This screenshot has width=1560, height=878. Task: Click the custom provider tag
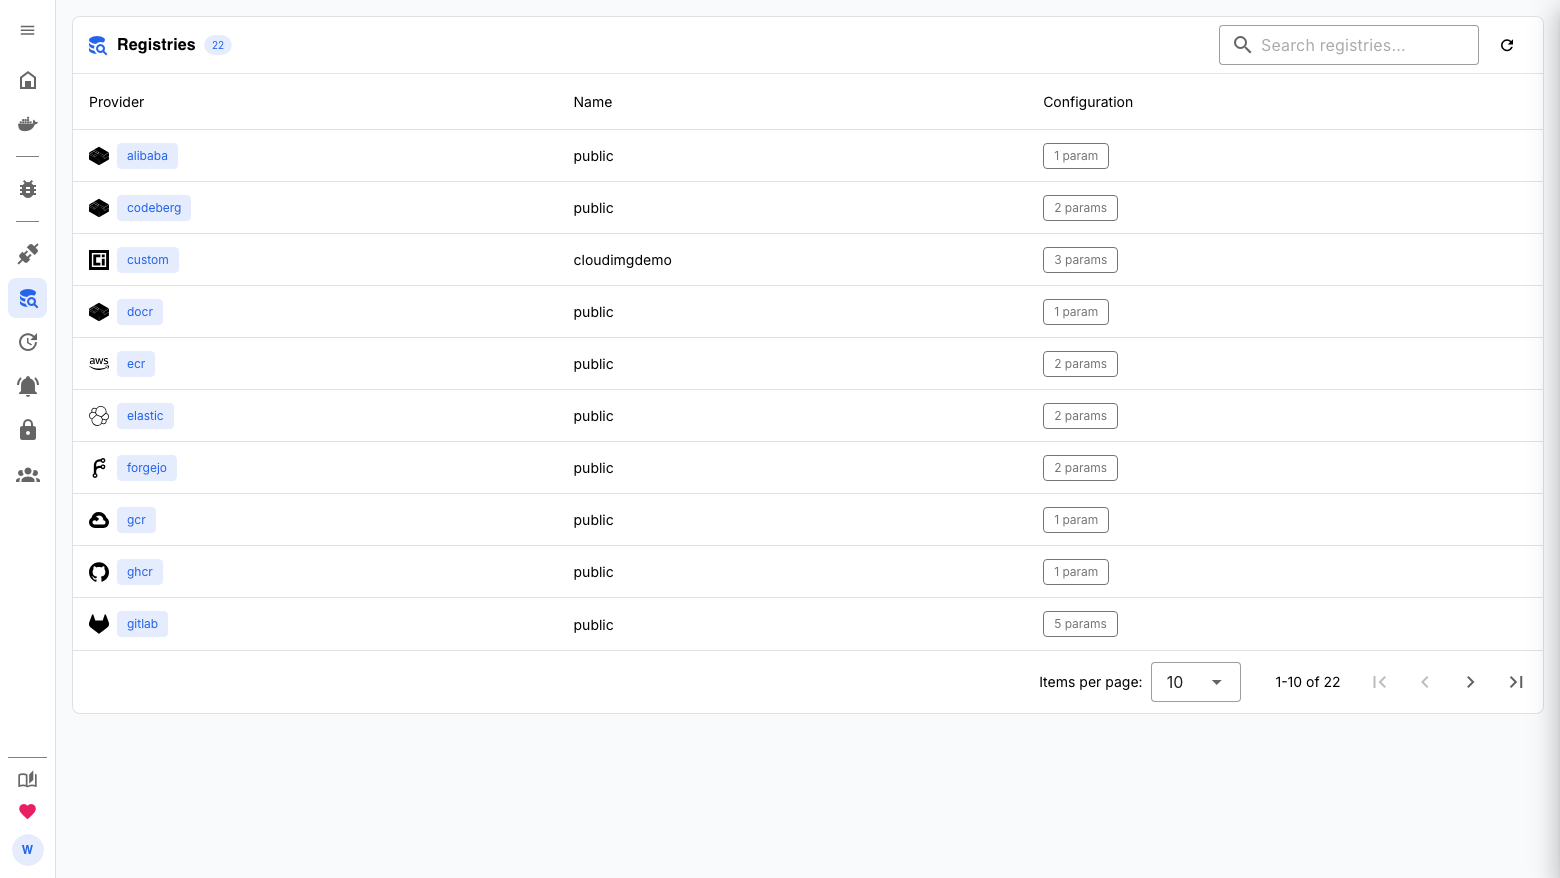[148, 260]
